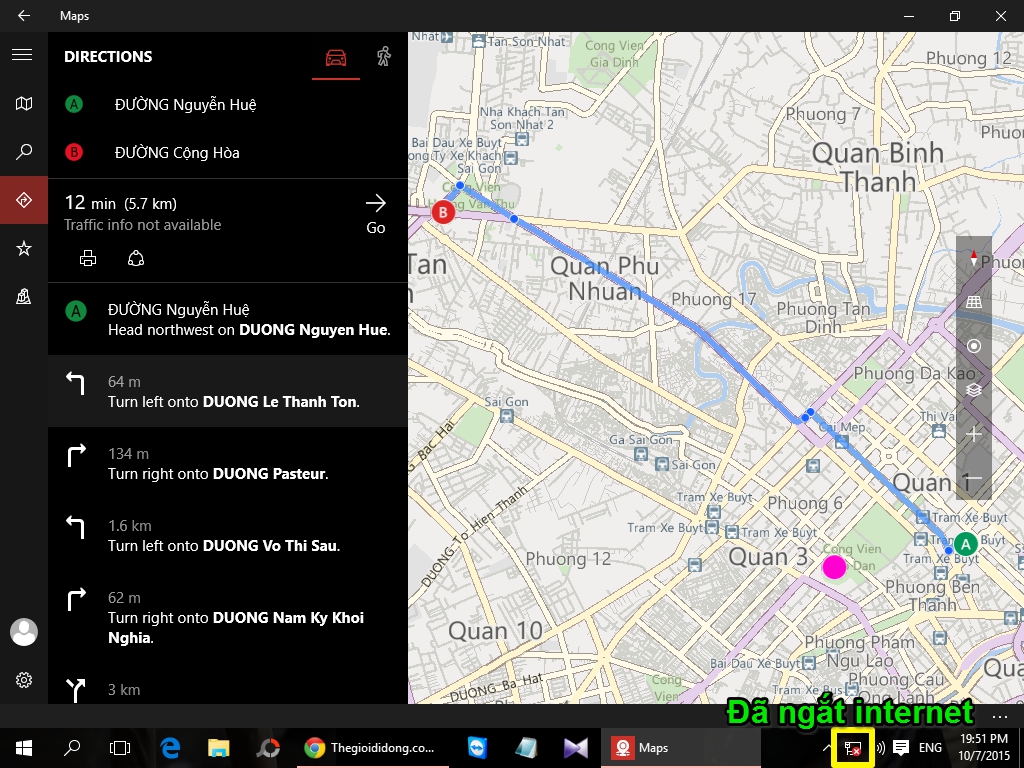Switch to the Map view sidebar icon

pyautogui.click(x=24, y=103)
